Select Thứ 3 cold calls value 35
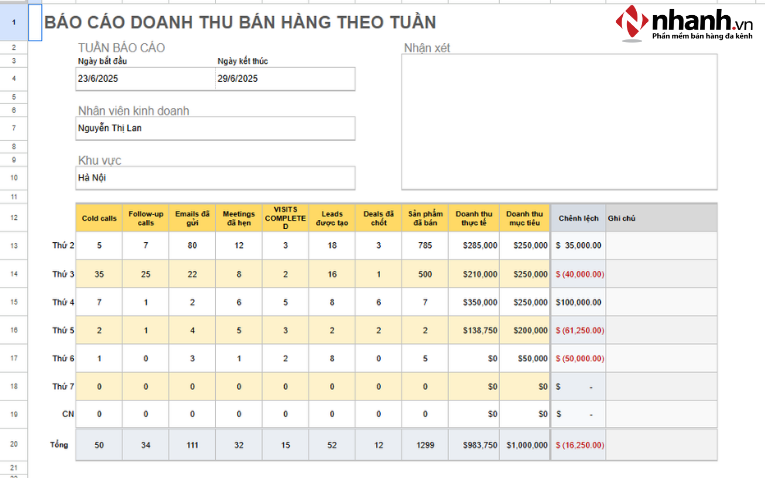The height and width of the screenshot is (478, 765). [x=99, y=274]
